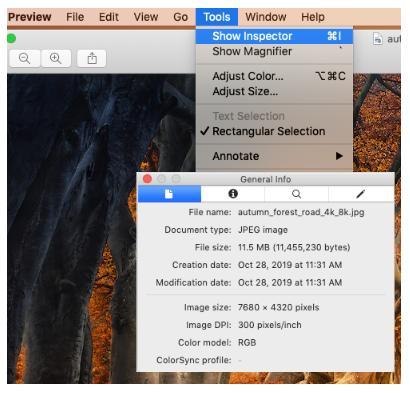Click the Tools menu in menu bar
Viewport: 410px width, 393px height.
pyautogui.click(x=217, y=17)
